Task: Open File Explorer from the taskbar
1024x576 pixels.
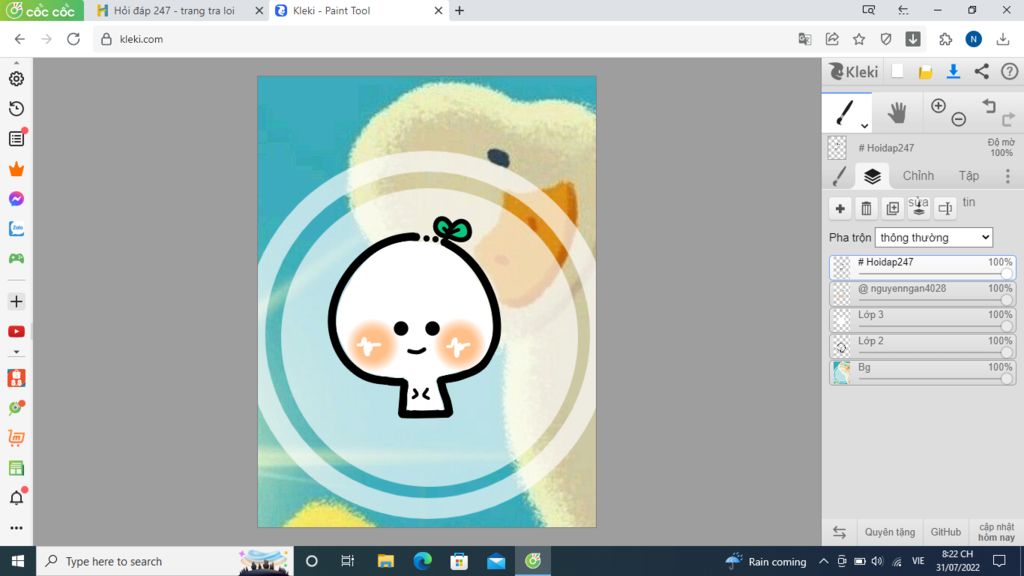Action: 386,561
